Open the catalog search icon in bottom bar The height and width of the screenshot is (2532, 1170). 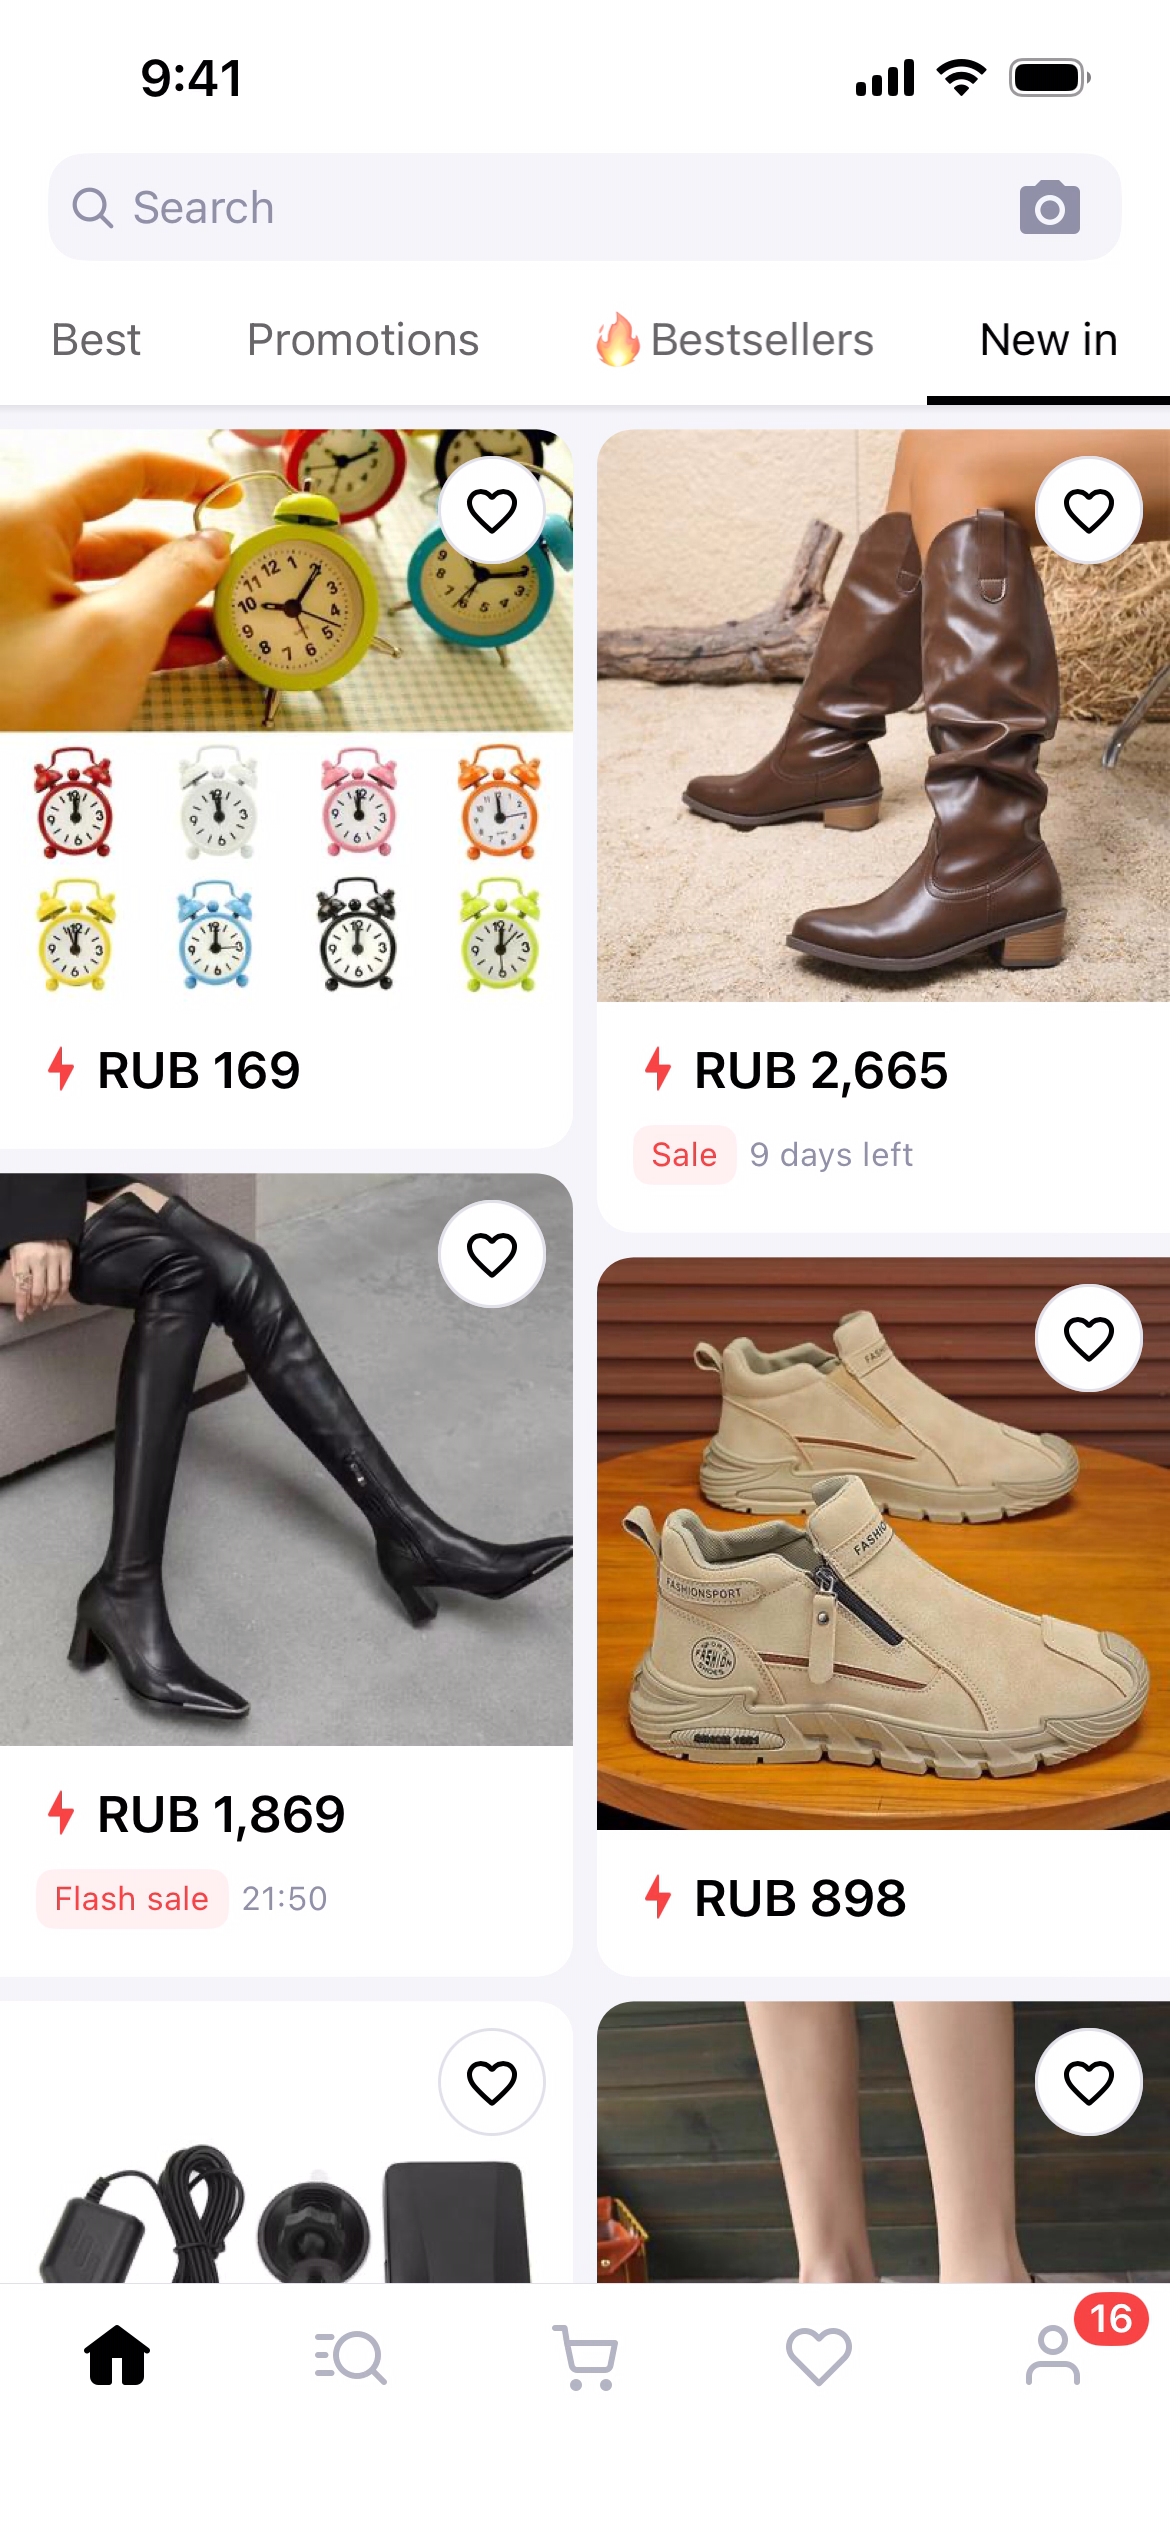coord(351,2357)
